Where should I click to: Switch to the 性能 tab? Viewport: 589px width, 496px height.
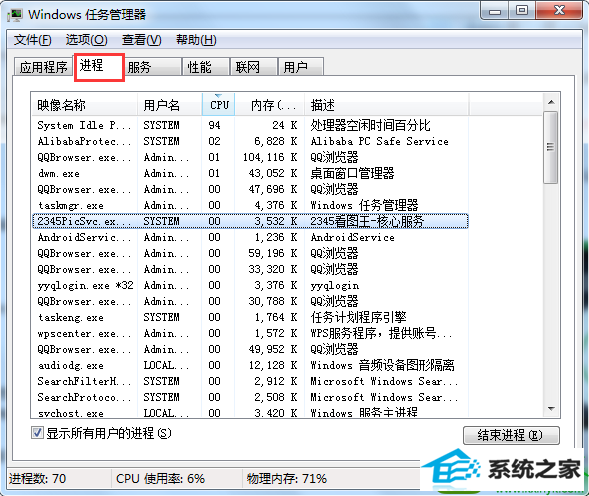206,67
